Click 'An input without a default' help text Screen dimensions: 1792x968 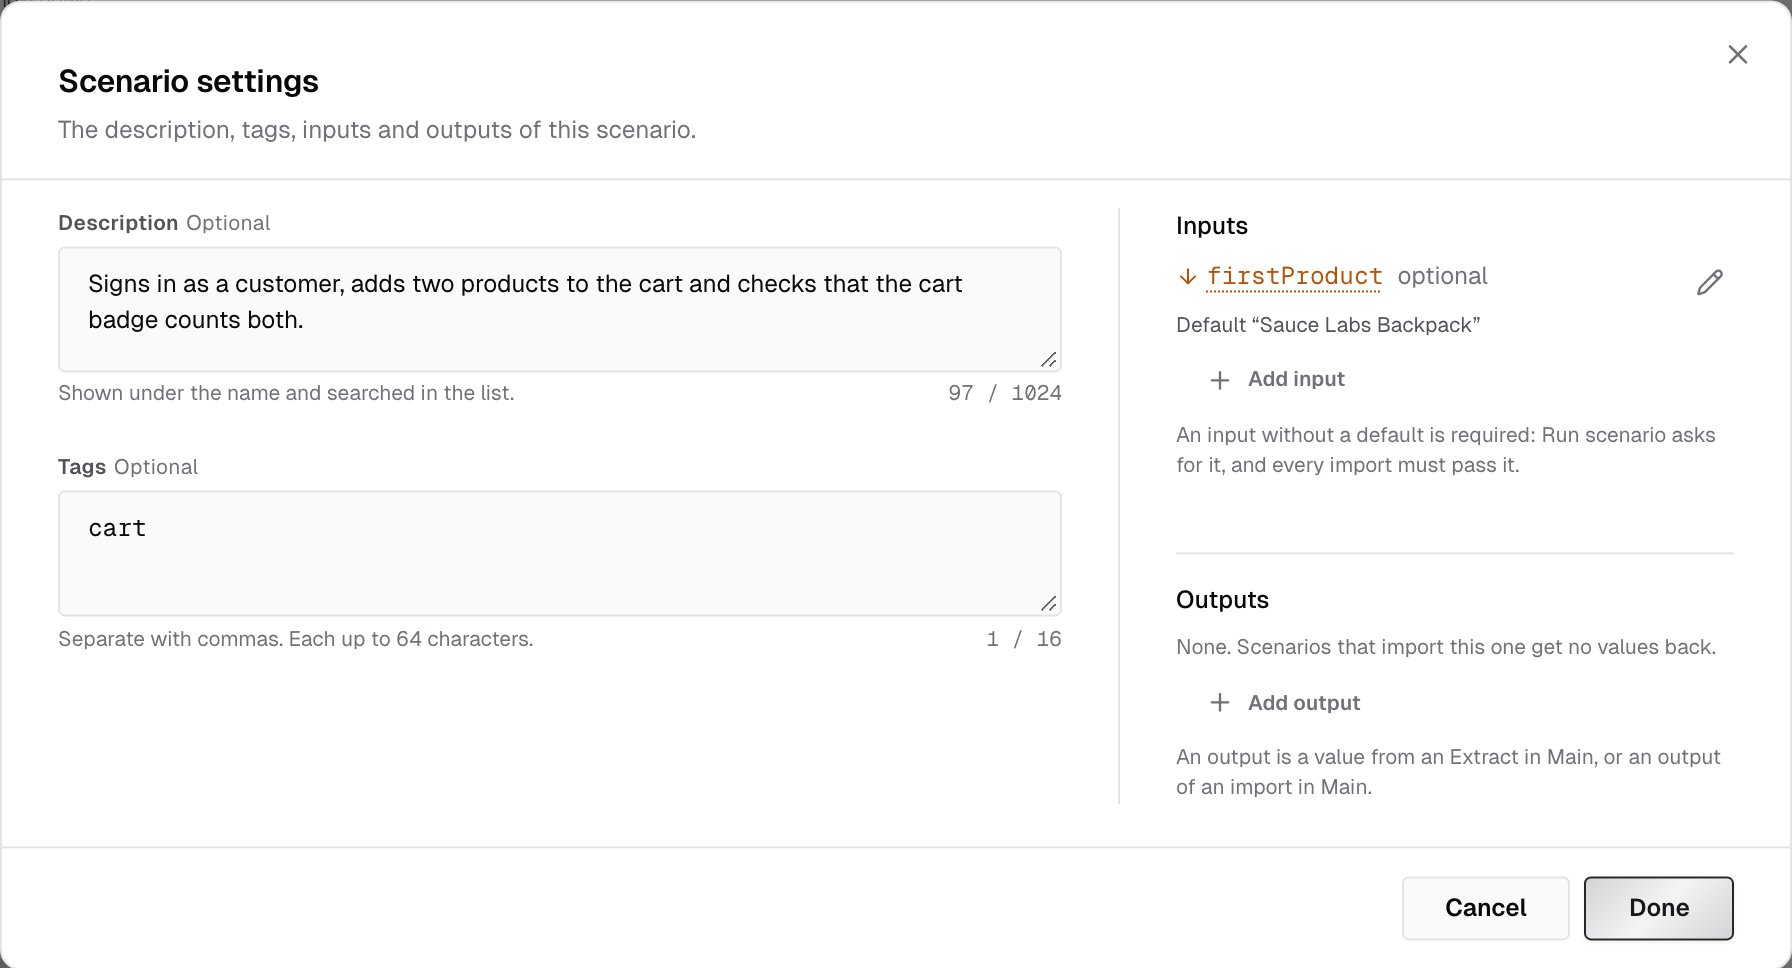tap(1446, 450)
